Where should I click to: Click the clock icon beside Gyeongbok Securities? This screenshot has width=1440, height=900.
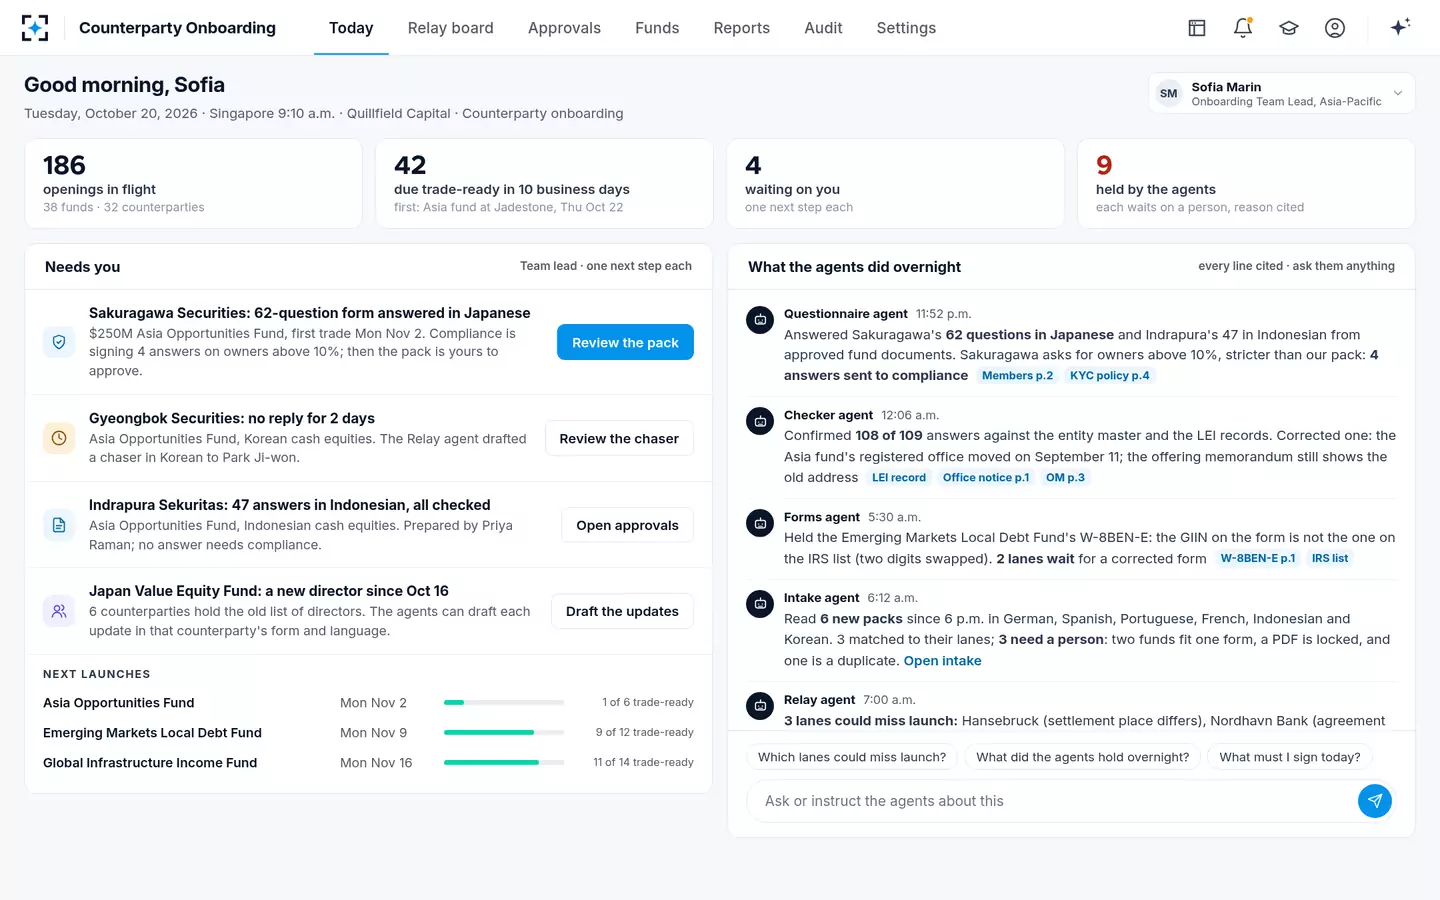(x=59, y=438)
